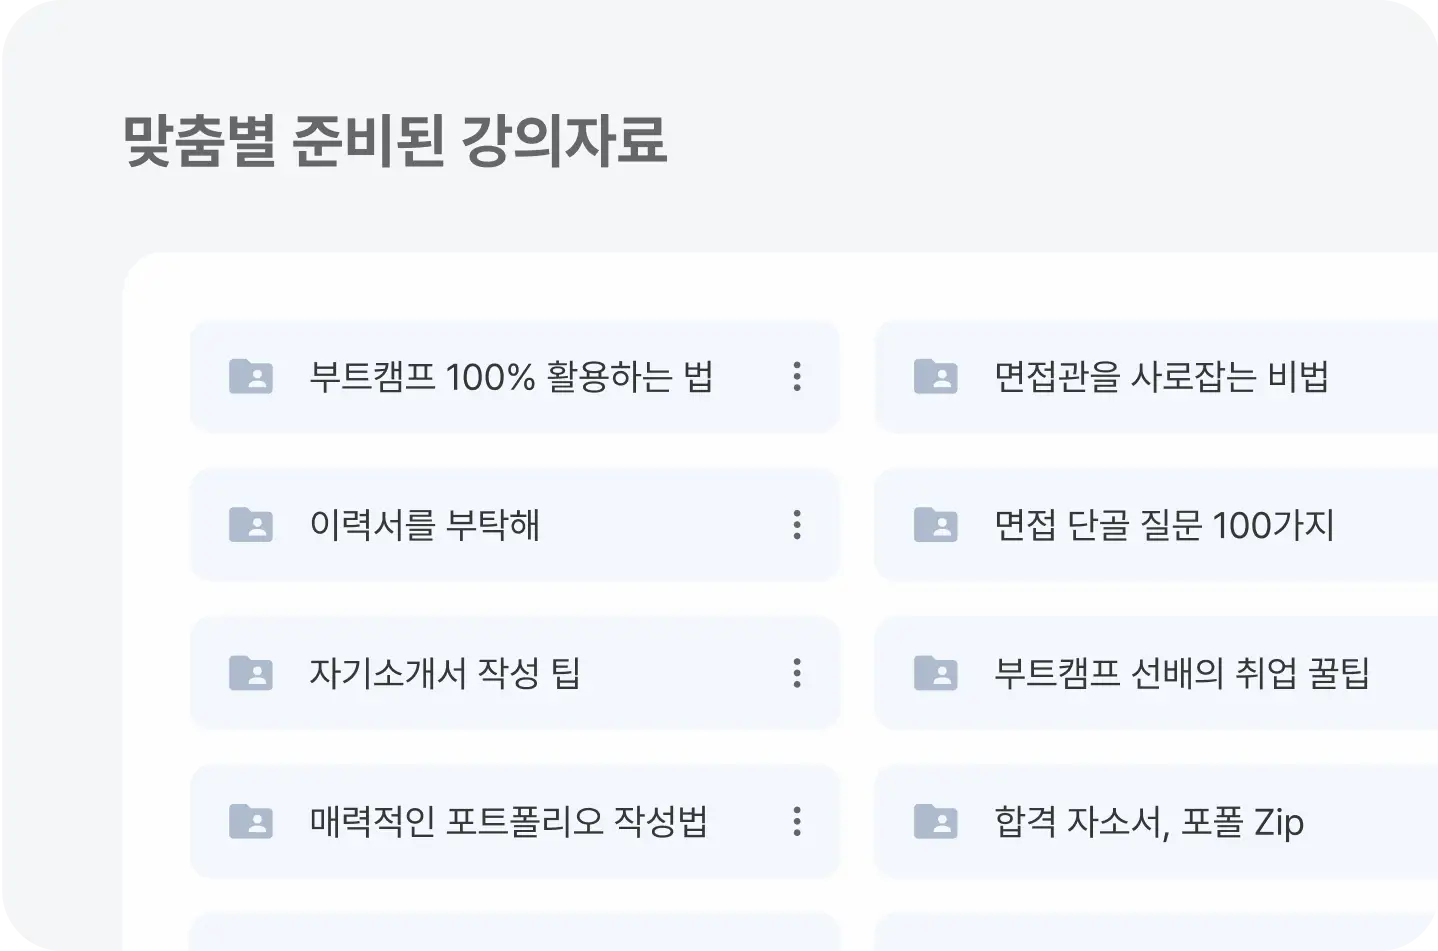1438x951 pixels.
Task: Open the 합격 자소서, 포폴 Zip folder
Action: click(x=1149, y=822)
